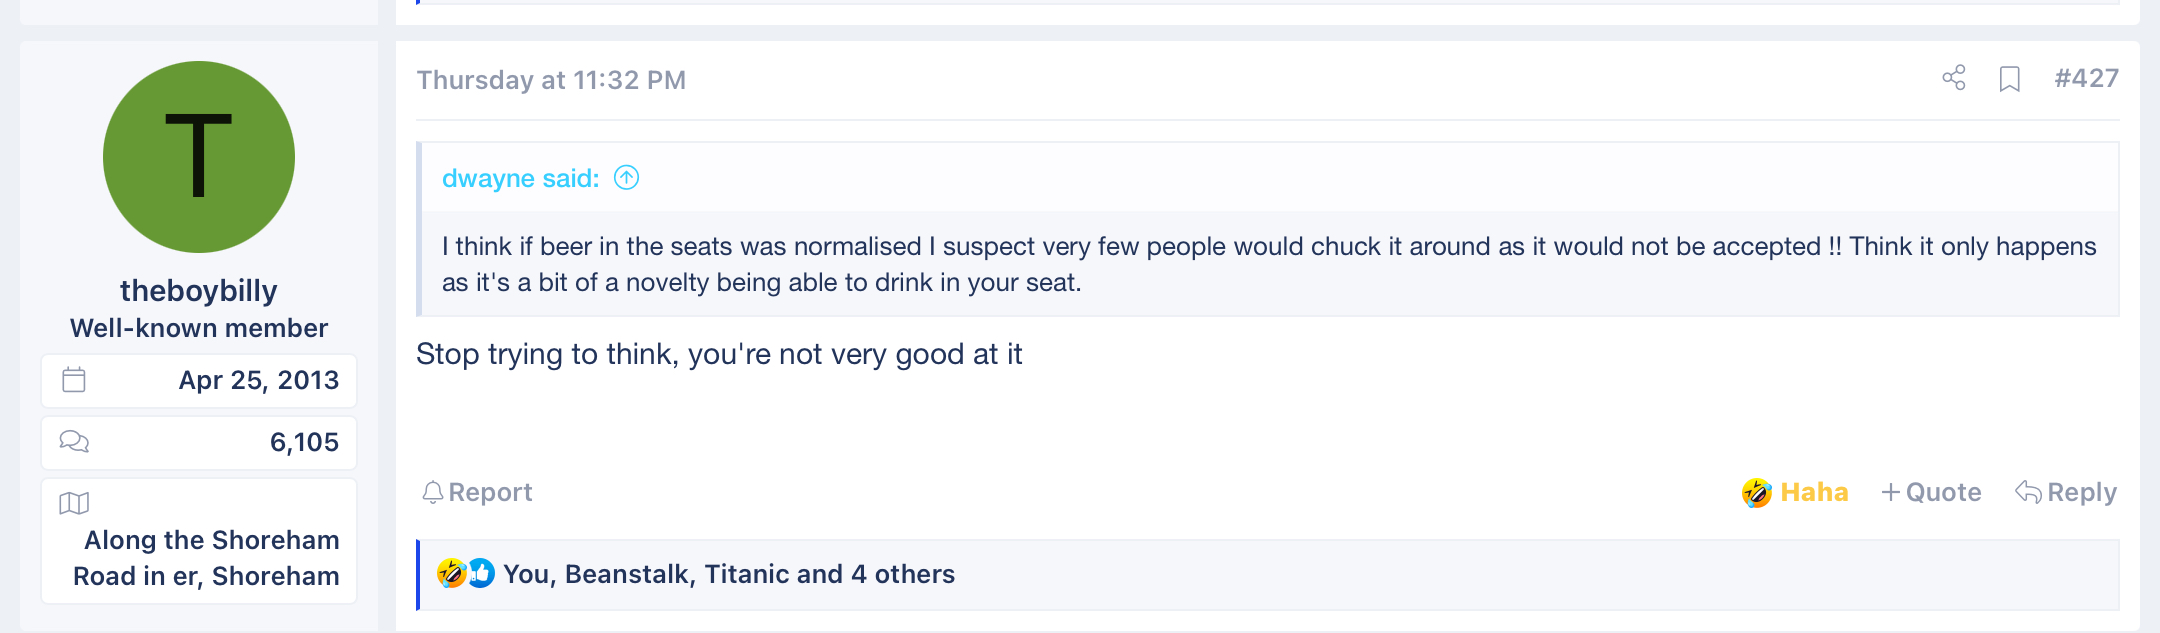
Task: Click the reply arrow icon
Action: 2028,492
